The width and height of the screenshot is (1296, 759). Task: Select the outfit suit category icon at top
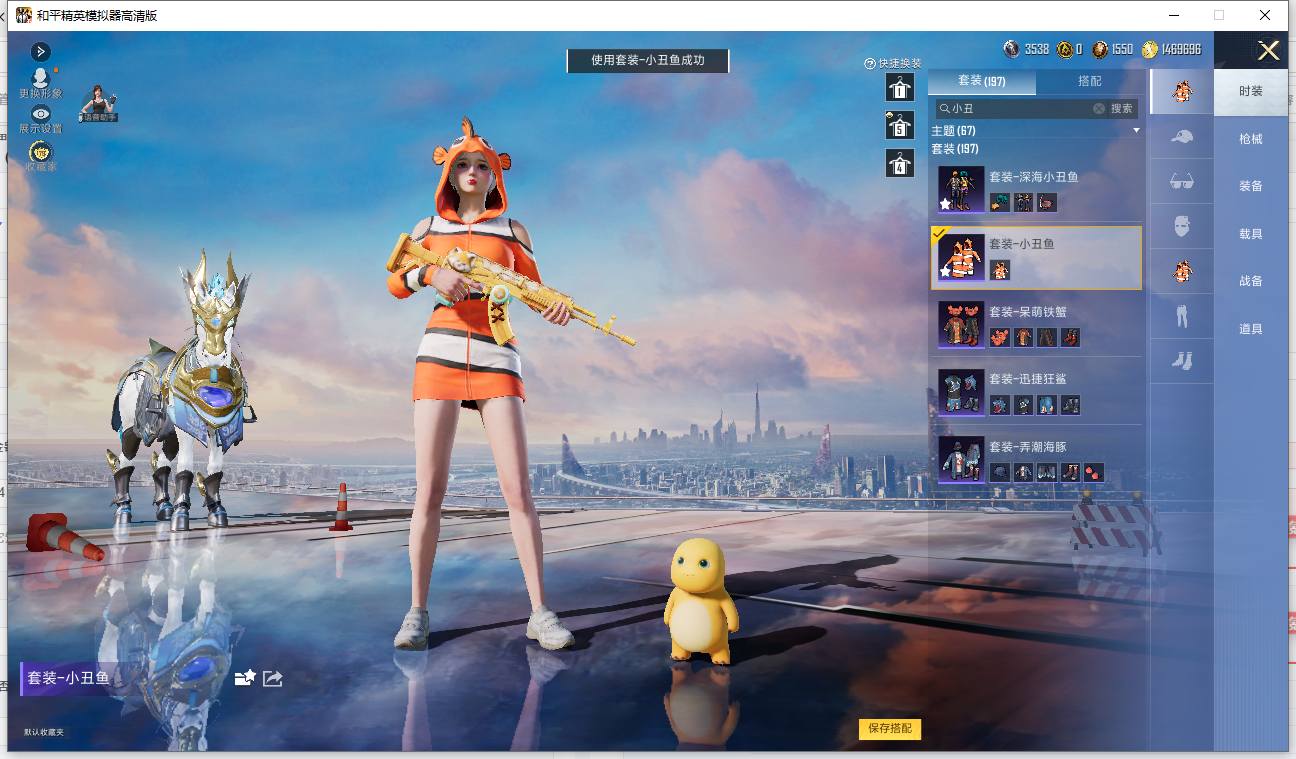coord(1181,91)
